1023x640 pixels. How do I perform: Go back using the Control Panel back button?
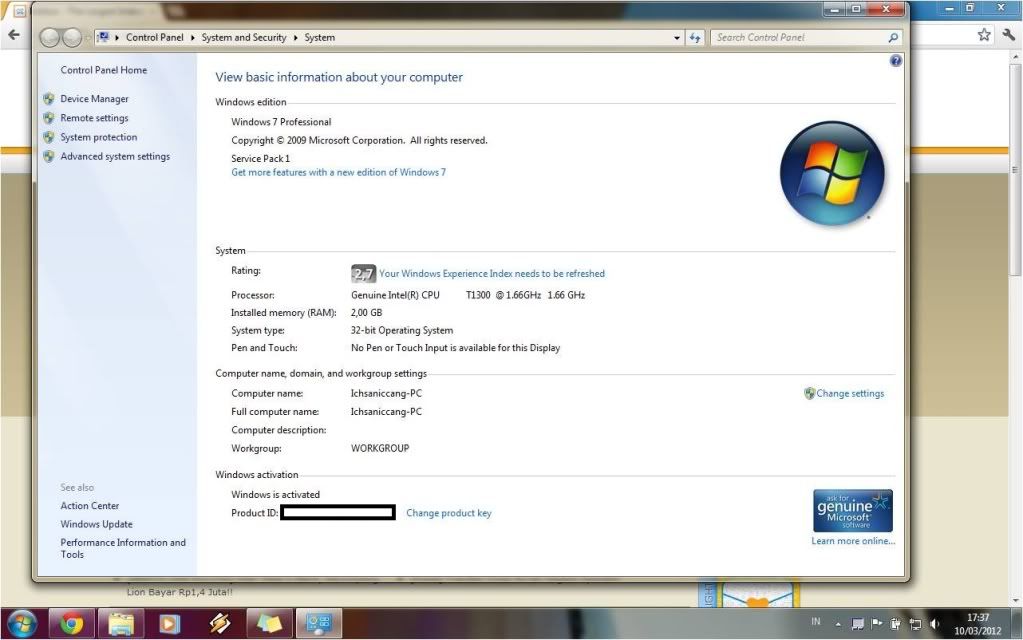[50, 38]
